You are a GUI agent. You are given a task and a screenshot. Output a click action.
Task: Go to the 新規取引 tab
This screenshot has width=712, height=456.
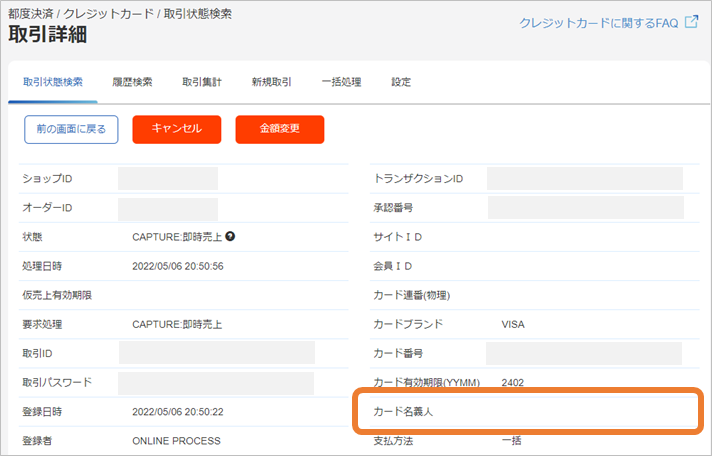[272, 82]
